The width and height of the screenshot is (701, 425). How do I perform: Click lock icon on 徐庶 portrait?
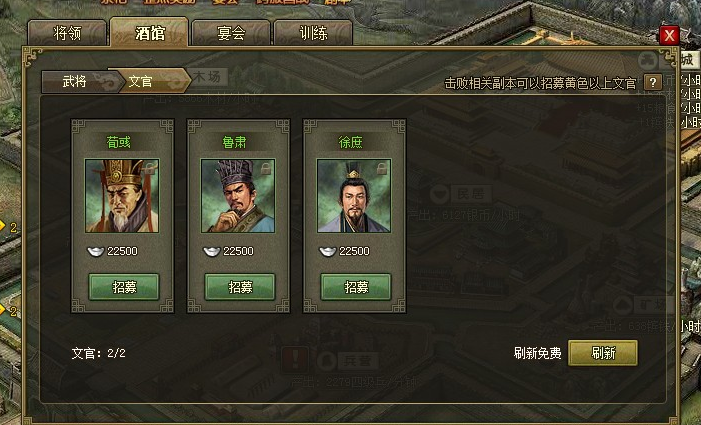(382, 168)
